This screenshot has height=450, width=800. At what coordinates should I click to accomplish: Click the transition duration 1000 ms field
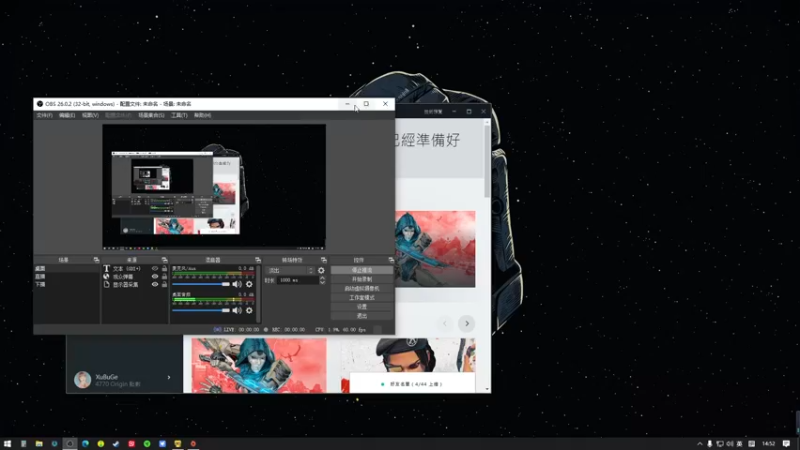click(297, 280)
